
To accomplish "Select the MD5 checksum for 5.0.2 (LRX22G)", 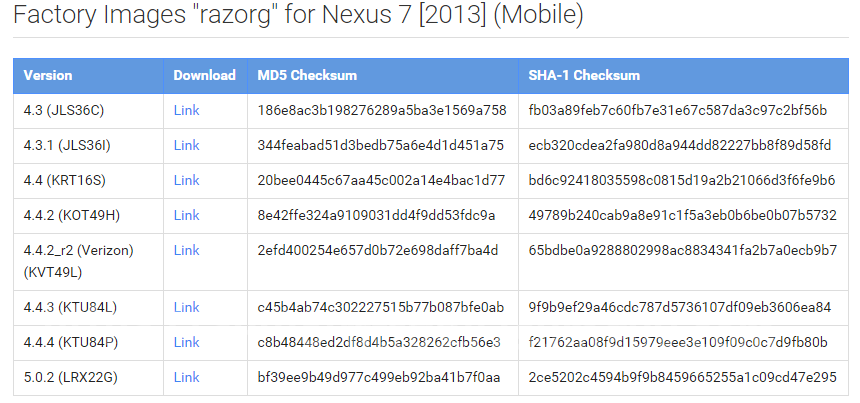I will tap(378, 378).
